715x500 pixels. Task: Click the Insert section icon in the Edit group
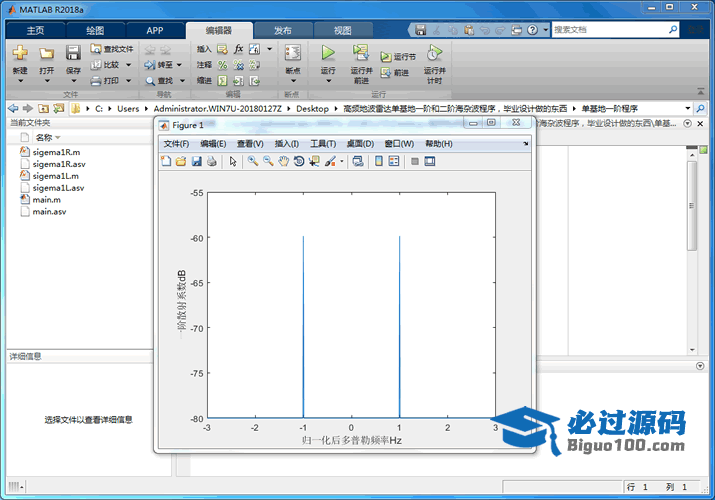click(222, 49)
